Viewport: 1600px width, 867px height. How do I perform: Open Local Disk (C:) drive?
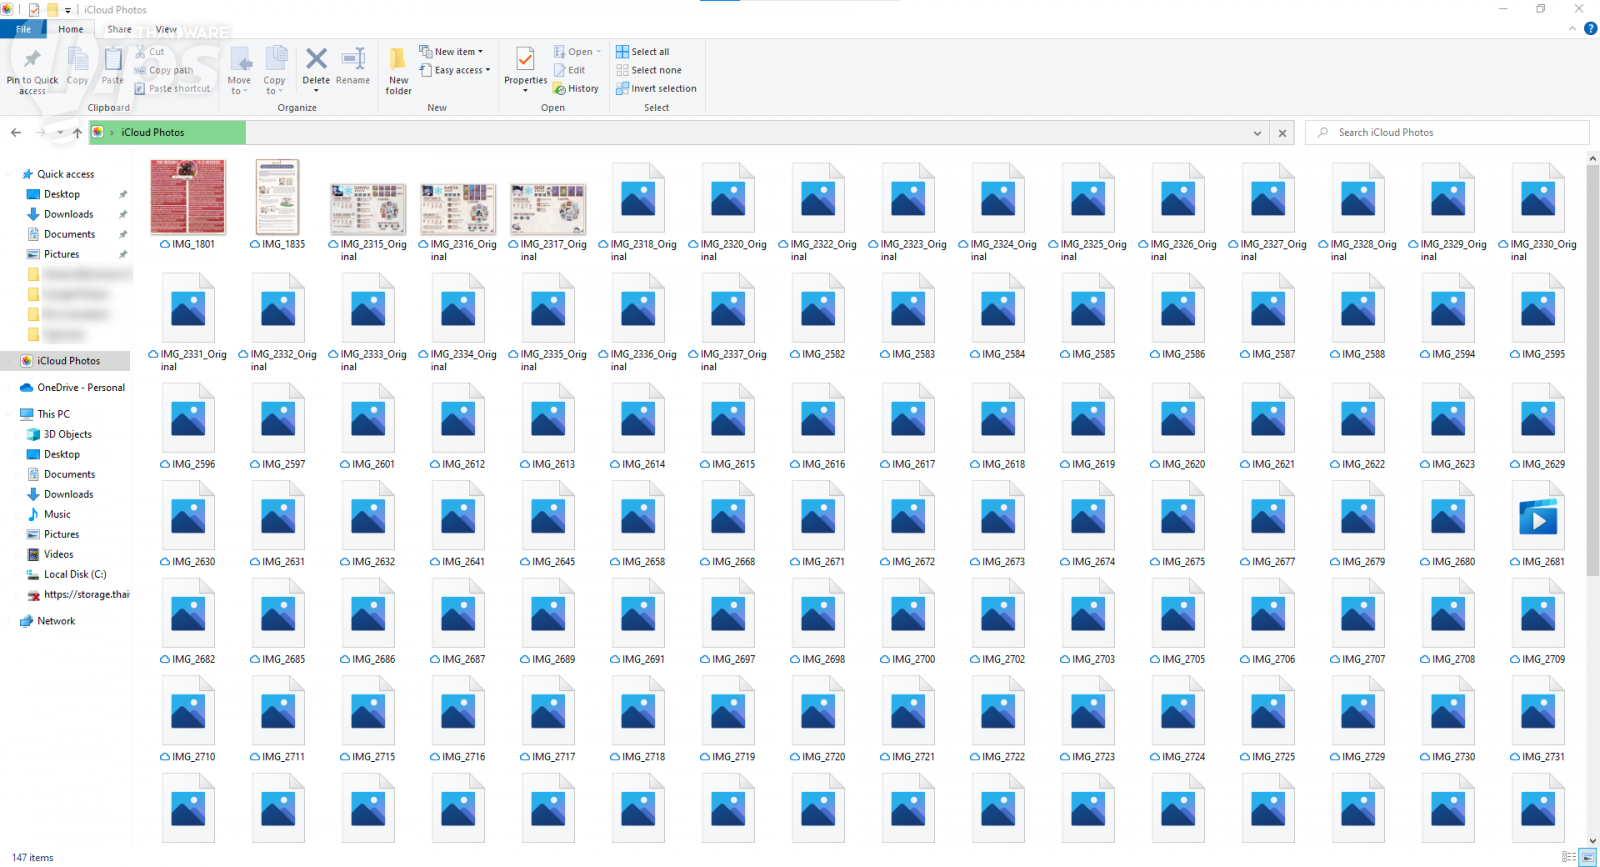75,574
